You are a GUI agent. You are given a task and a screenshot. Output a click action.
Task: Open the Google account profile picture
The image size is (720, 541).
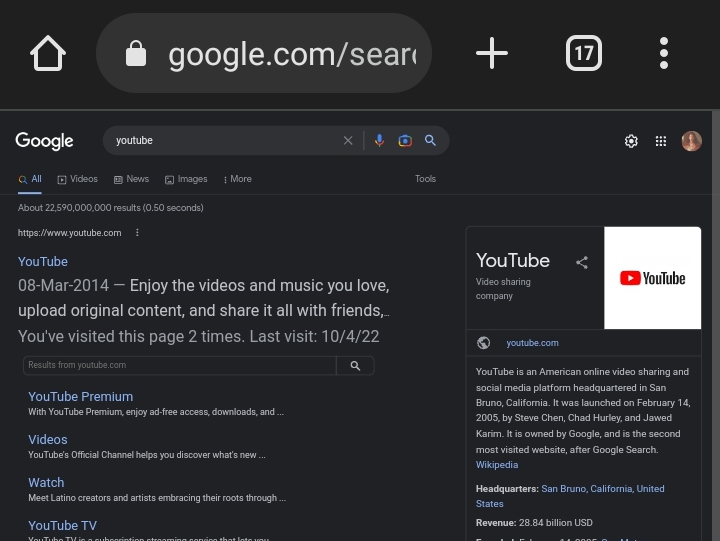(x=691, y=141)
